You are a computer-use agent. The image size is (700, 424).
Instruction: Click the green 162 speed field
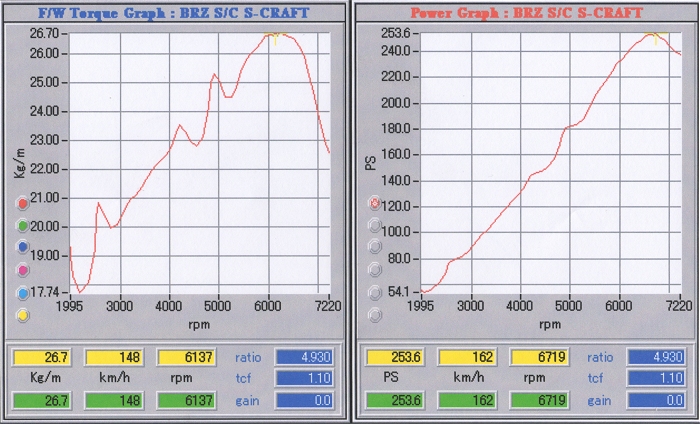pyautogui.click(x=467, y=400)
